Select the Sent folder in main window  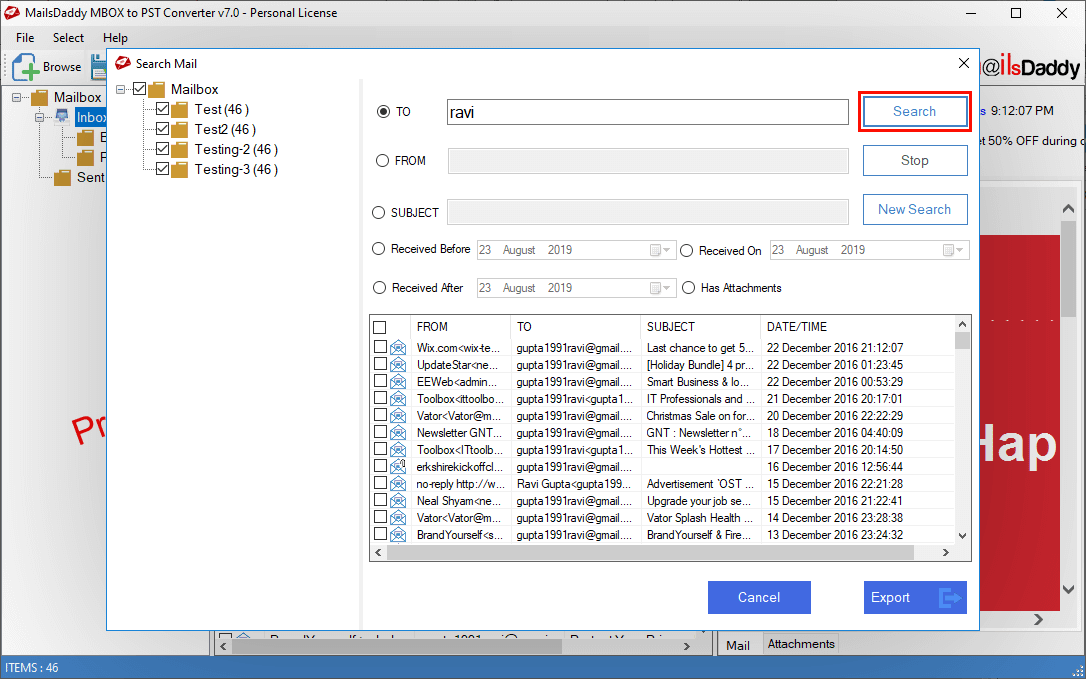coord(90,177)
